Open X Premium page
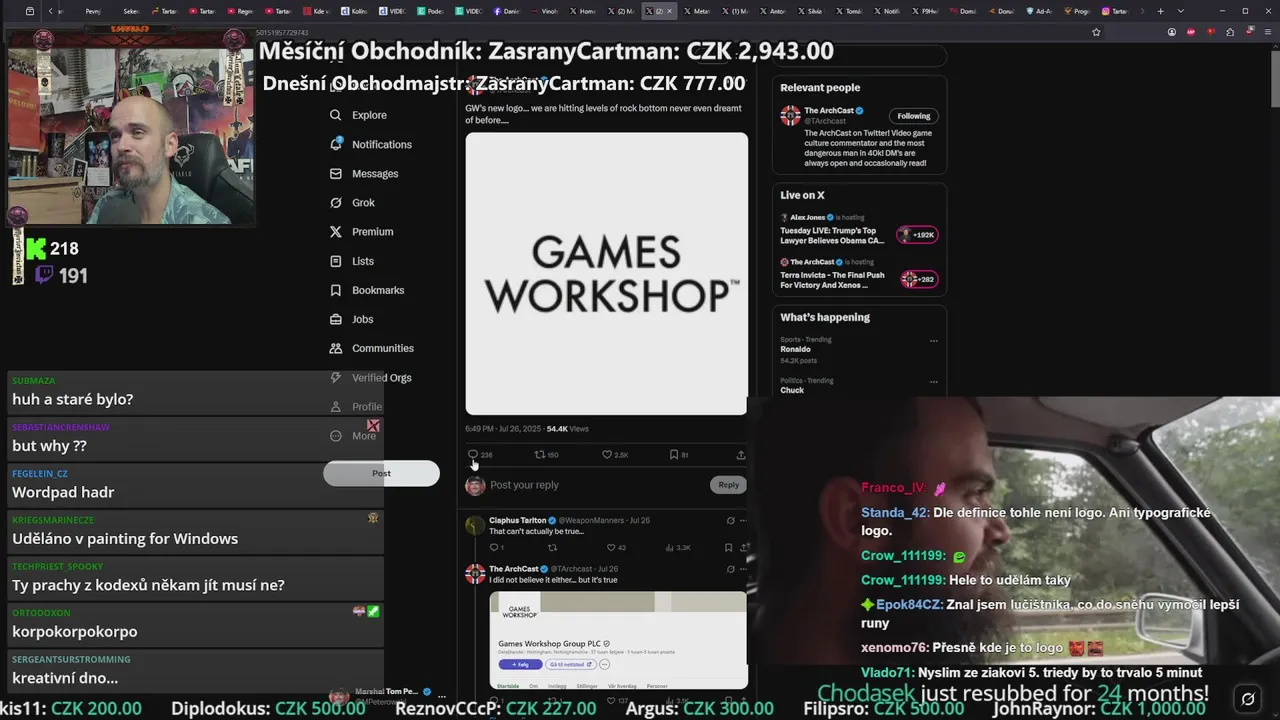 [x=361, y=231]
